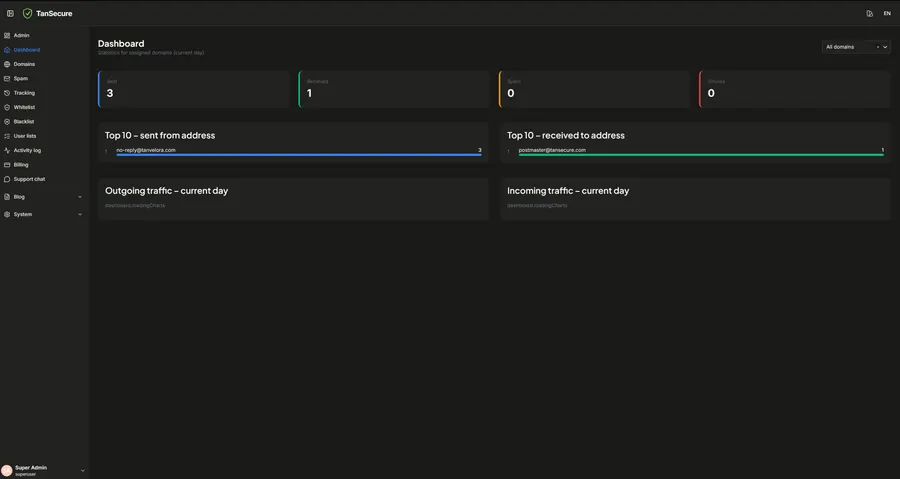The height and width of the screenshot is (479, 900).
Task: Switch language using the EN button
Action: tap(887, 13)
